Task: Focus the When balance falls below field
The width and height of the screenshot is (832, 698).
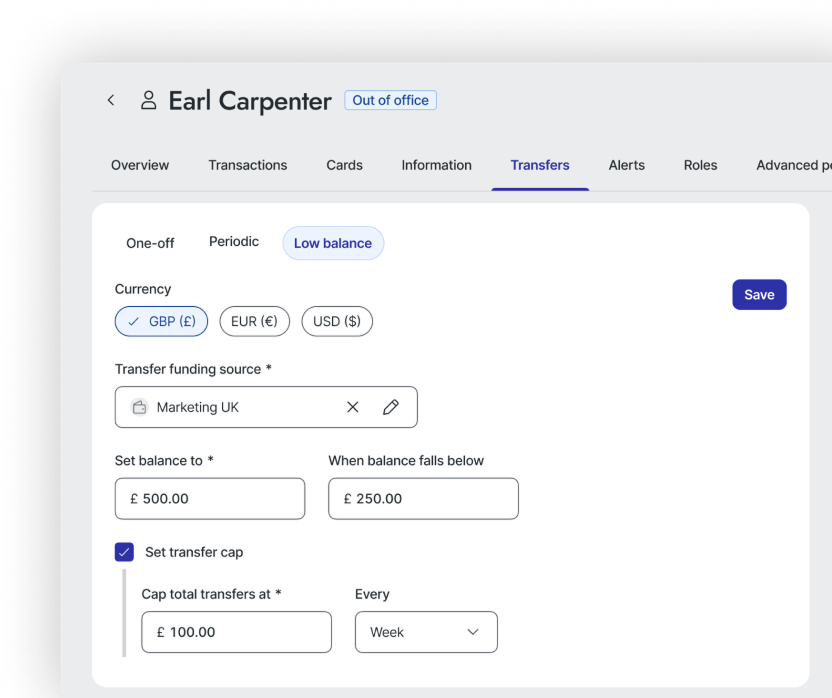Action: coord(423,498)
